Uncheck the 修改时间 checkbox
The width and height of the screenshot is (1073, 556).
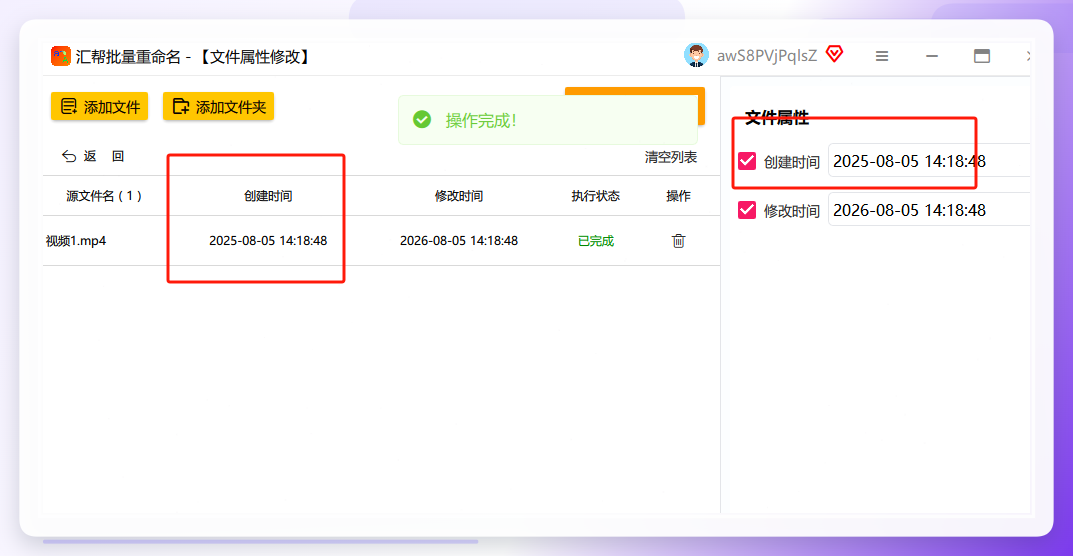(747, 210)
